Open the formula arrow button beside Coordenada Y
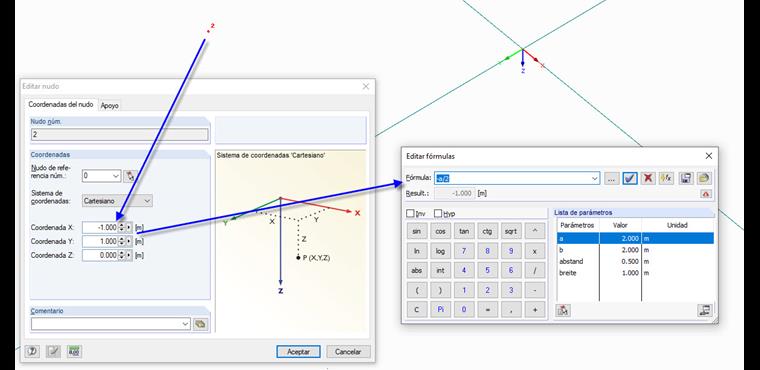760x370 pixels. point(129,241)
